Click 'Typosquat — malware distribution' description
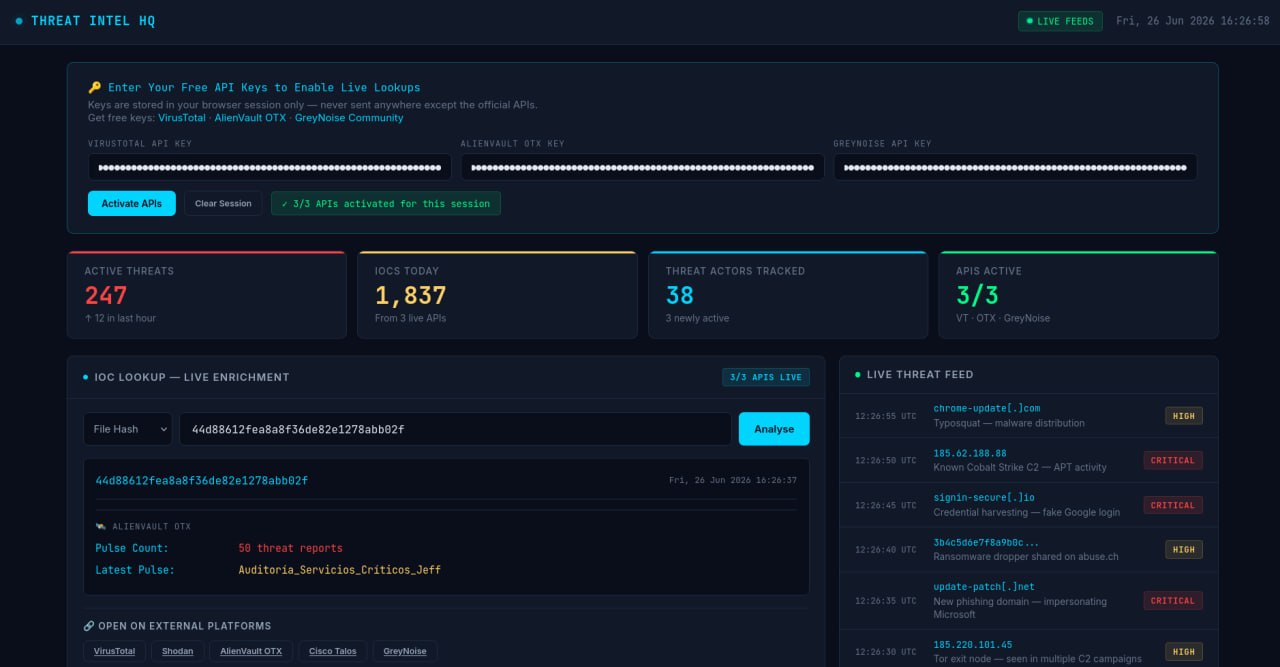 tap(1009, 423)
